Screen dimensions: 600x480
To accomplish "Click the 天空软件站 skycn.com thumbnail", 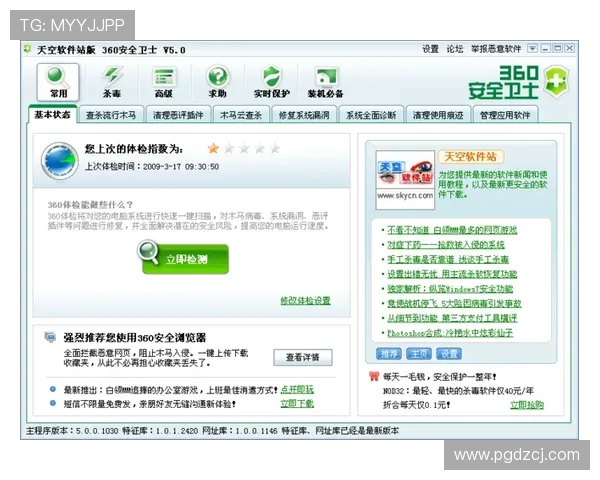I will click(x=405, y=180).
